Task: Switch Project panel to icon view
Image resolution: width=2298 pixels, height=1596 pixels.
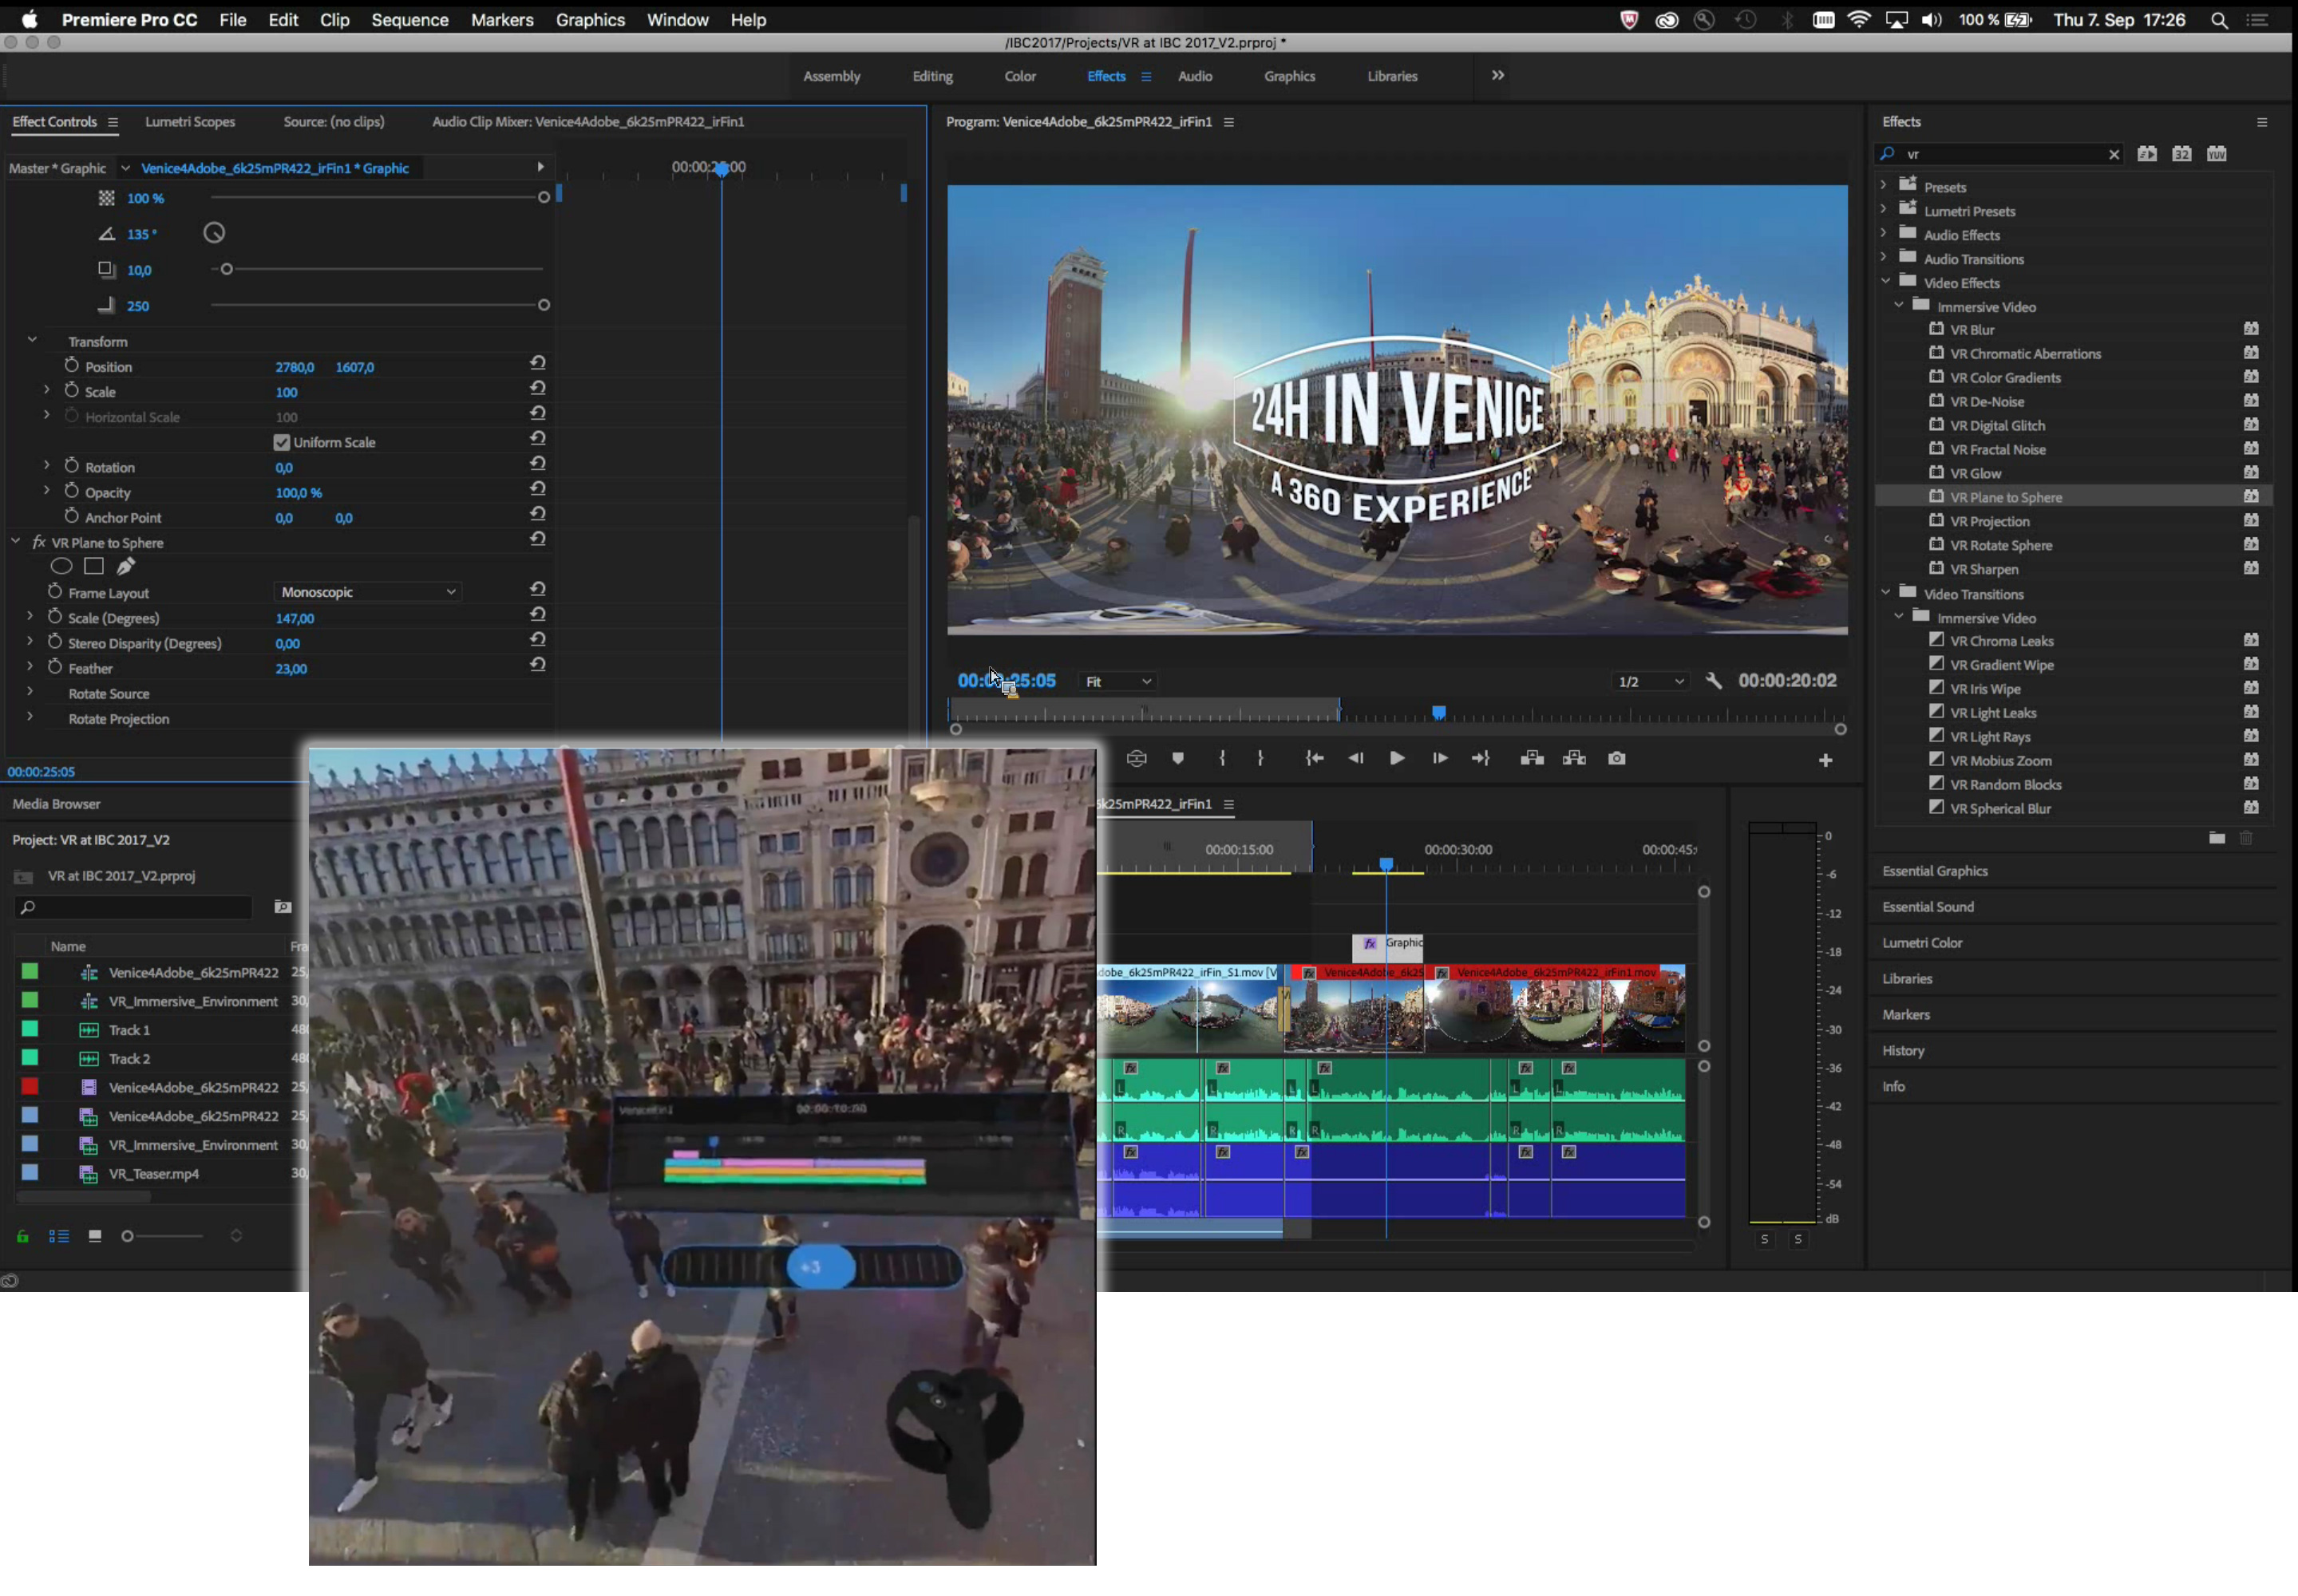Action: [x=95, y=1237]
